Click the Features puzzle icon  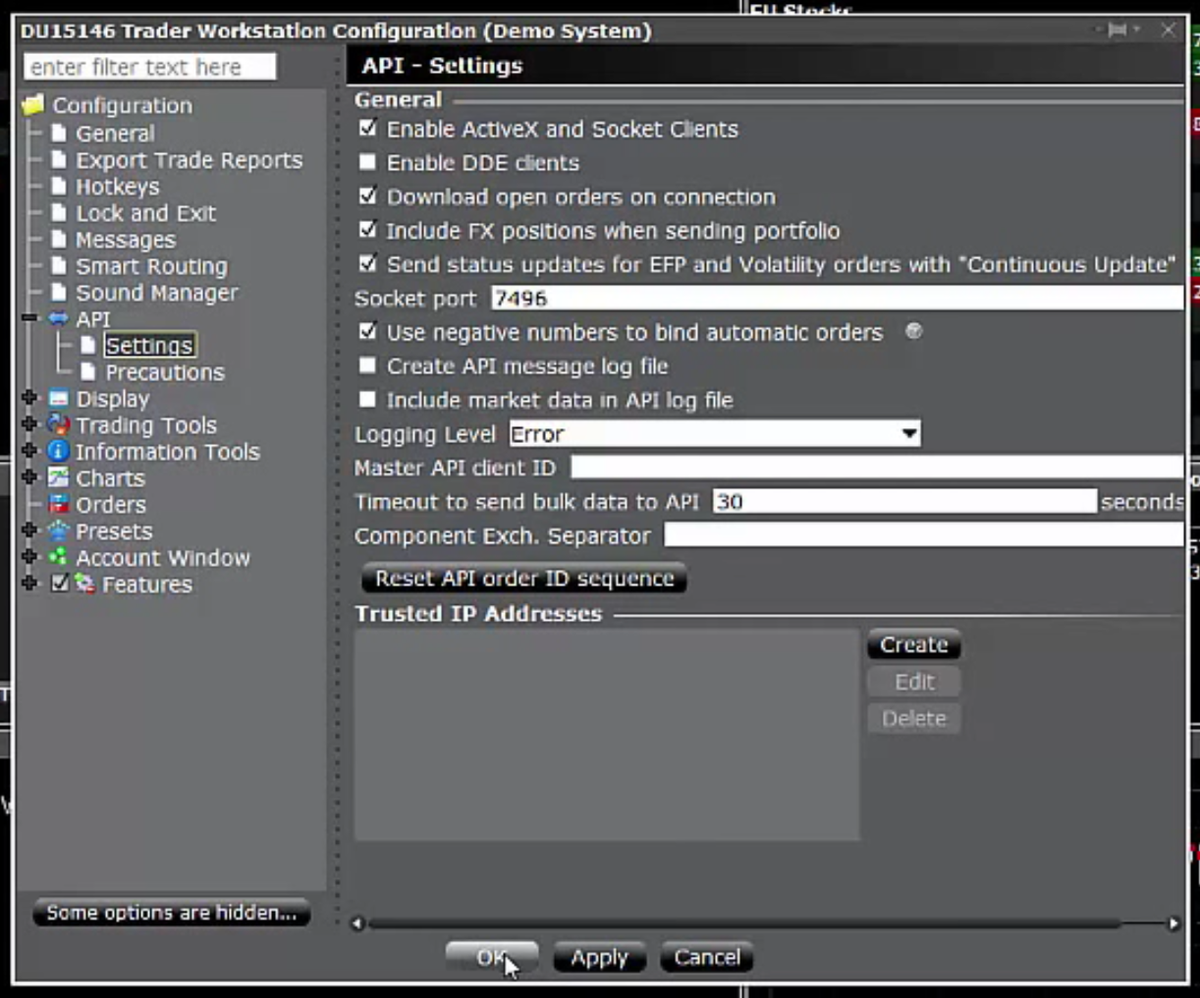pos(84,584)
